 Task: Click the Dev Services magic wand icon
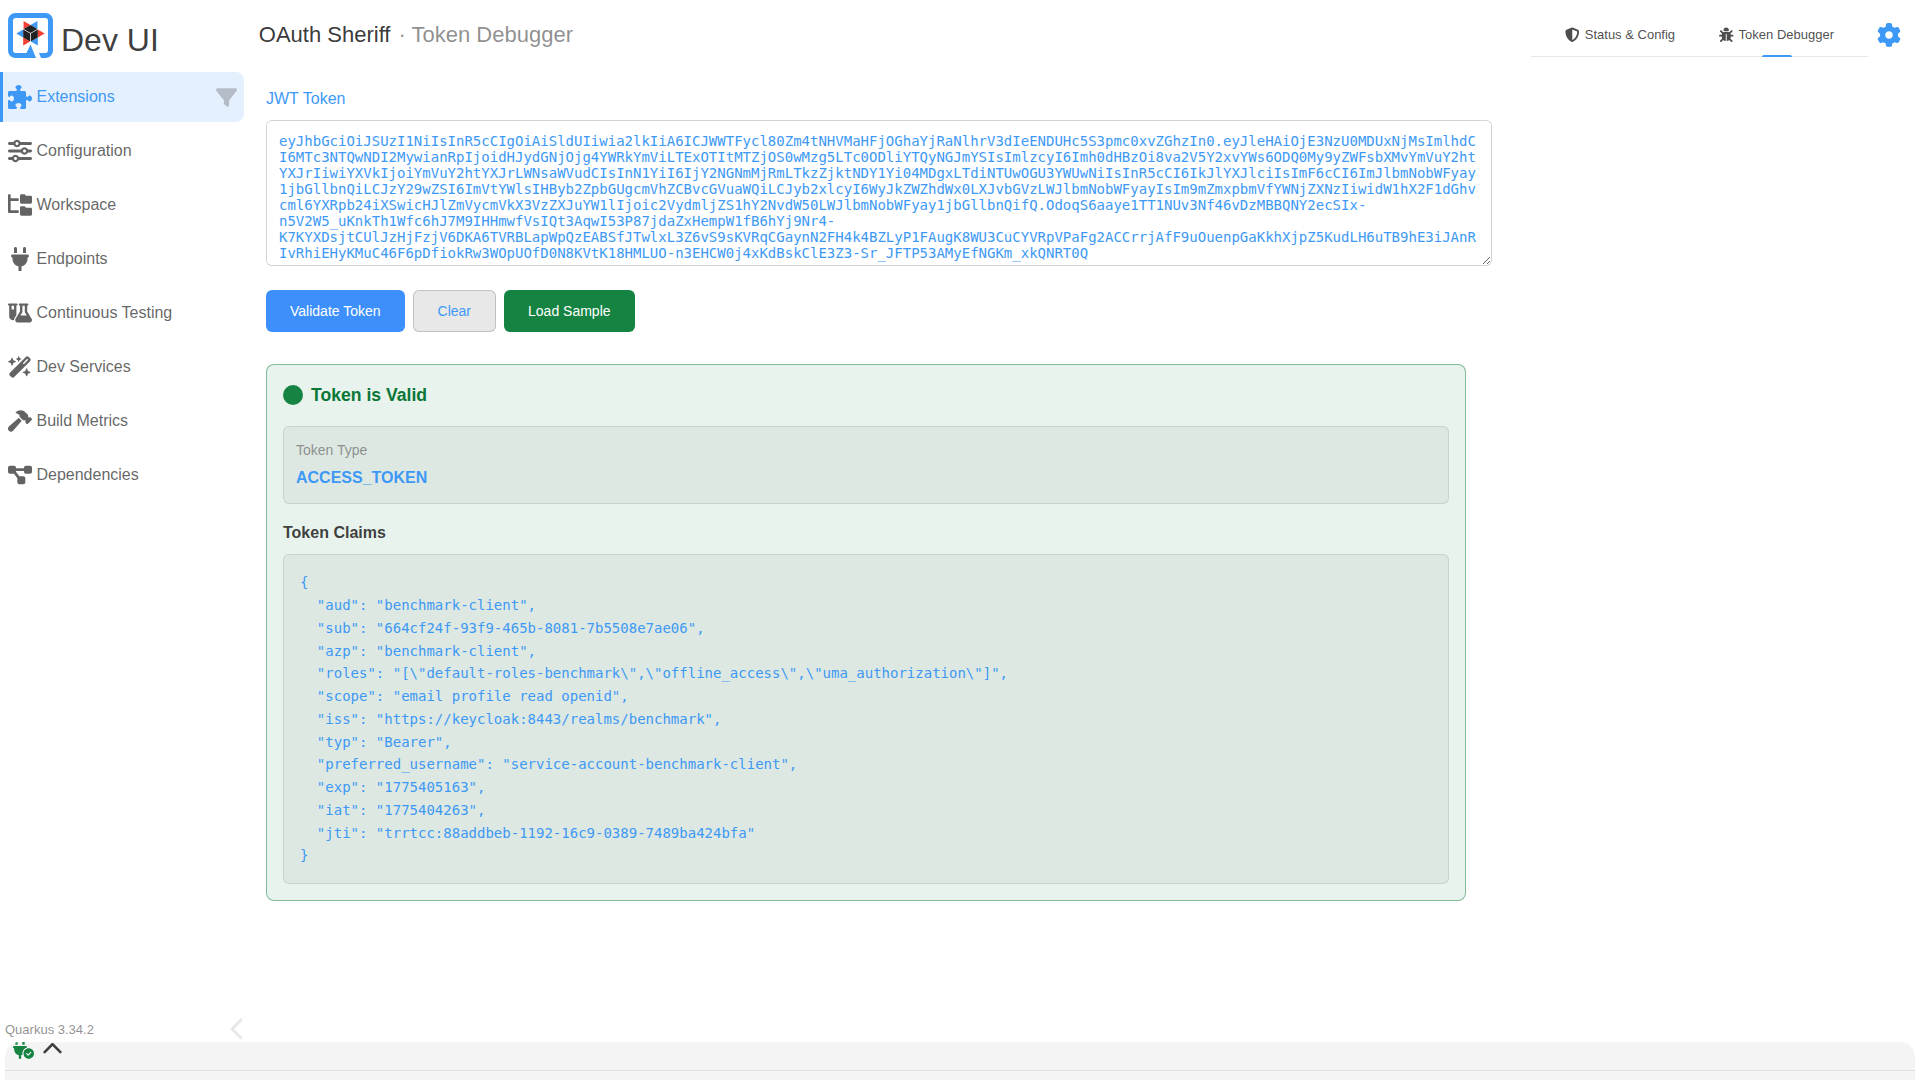click(19, 367)
